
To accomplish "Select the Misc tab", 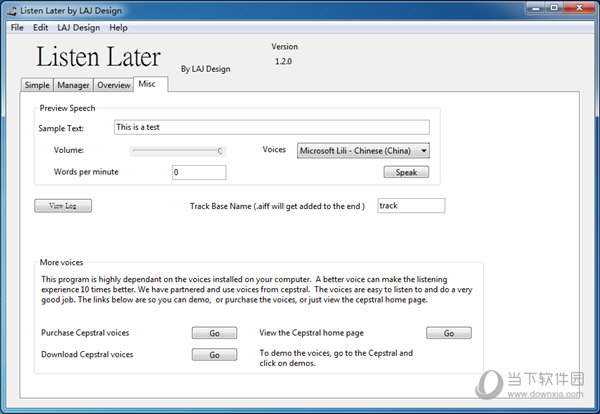I will pyautogui.click(x=150, y=84).
